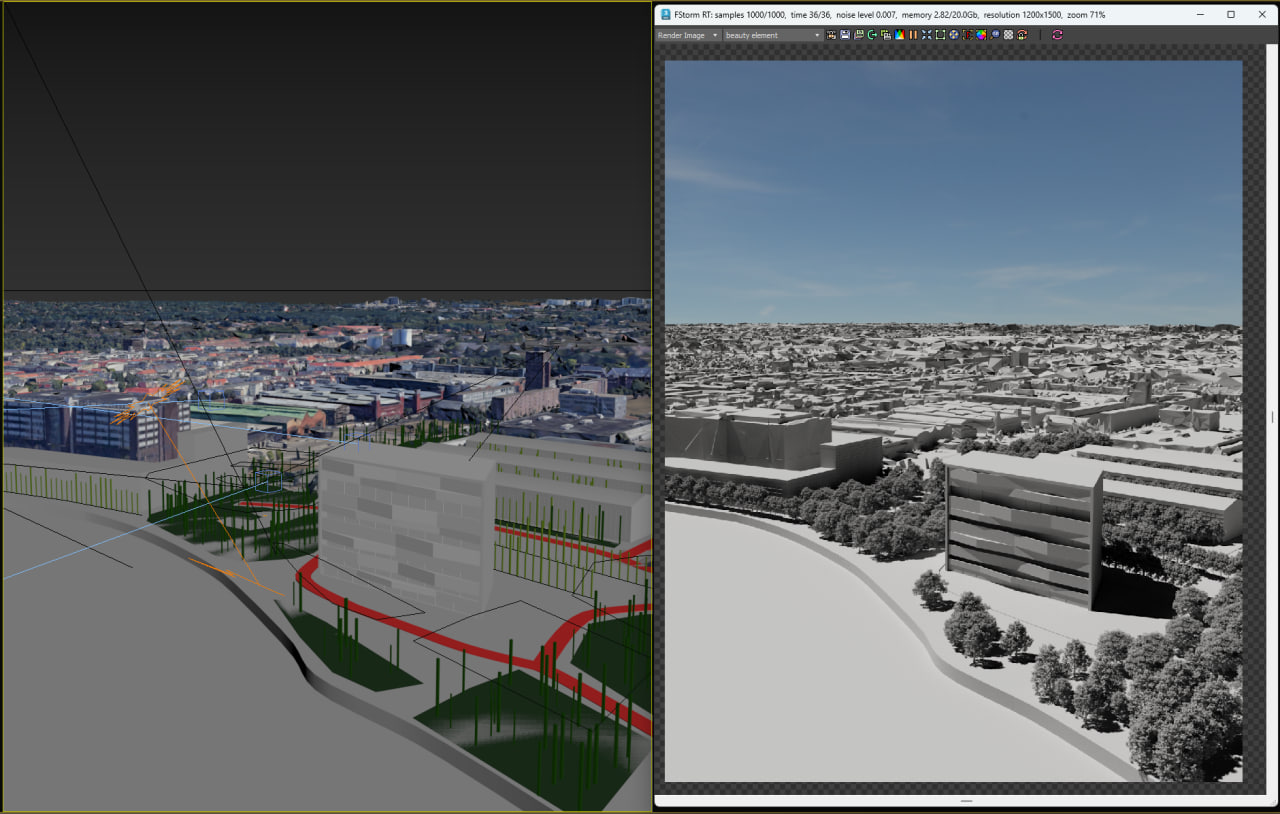This screenshot has height=814, width=1280.
Task: Click the magnifier zoom icon
Action: point(995,35)
